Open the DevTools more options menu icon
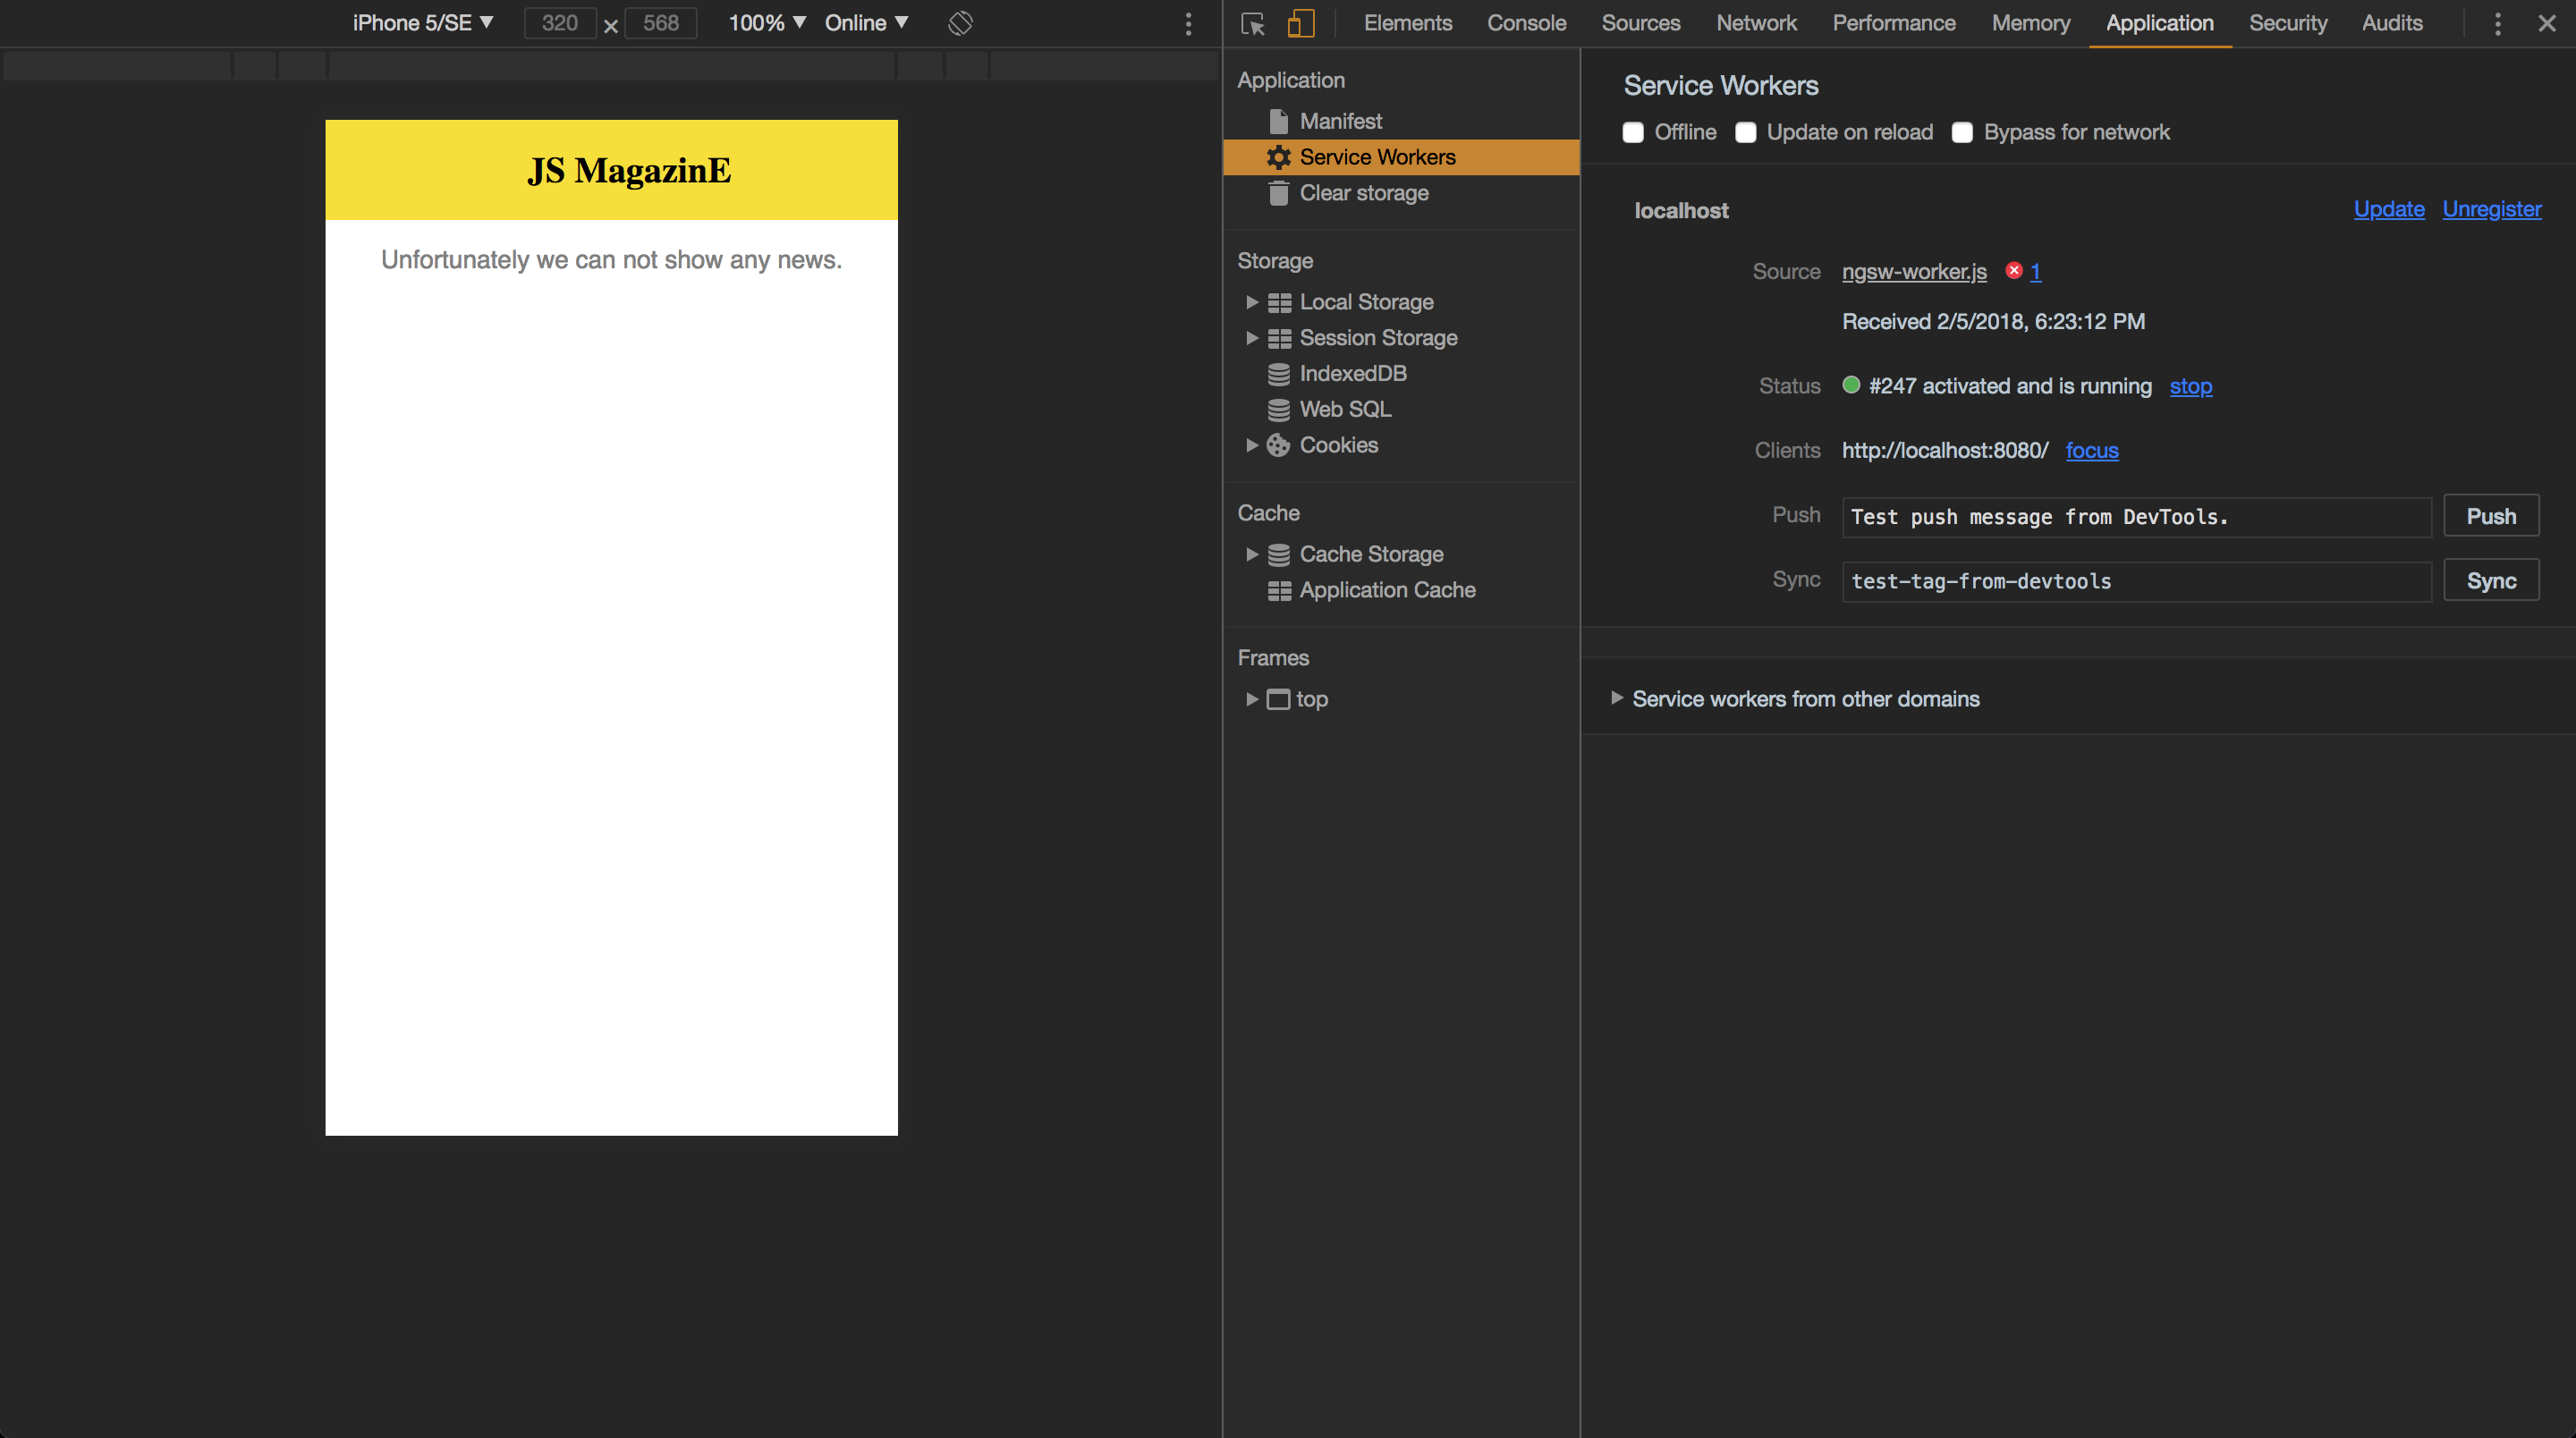This screenshot has width=2576, height=1438. point(2496,23)
